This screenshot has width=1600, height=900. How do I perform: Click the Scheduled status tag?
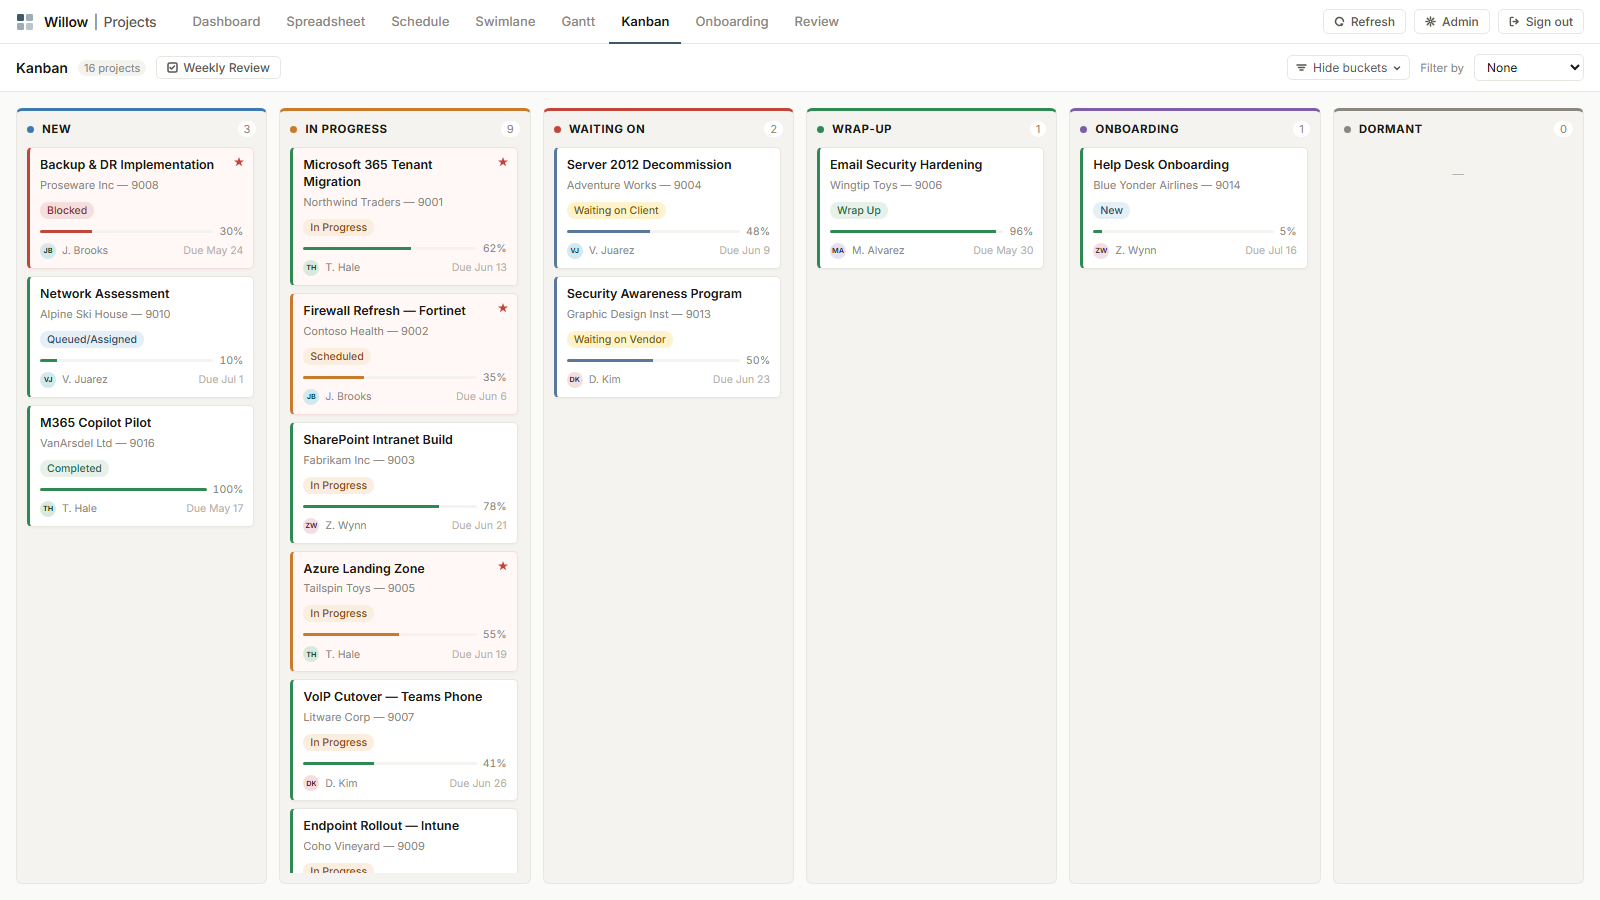pos(337,357)
